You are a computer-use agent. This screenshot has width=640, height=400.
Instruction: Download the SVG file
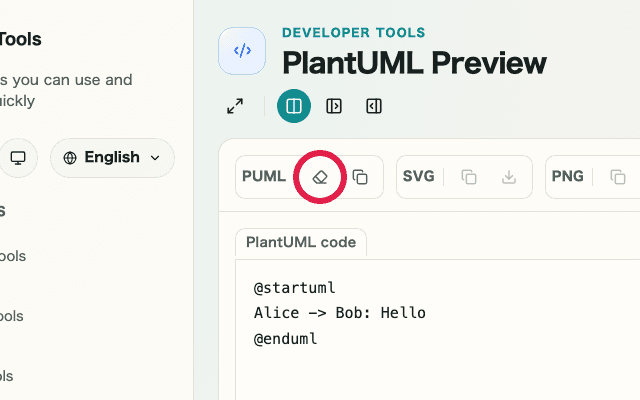point(509,177)
